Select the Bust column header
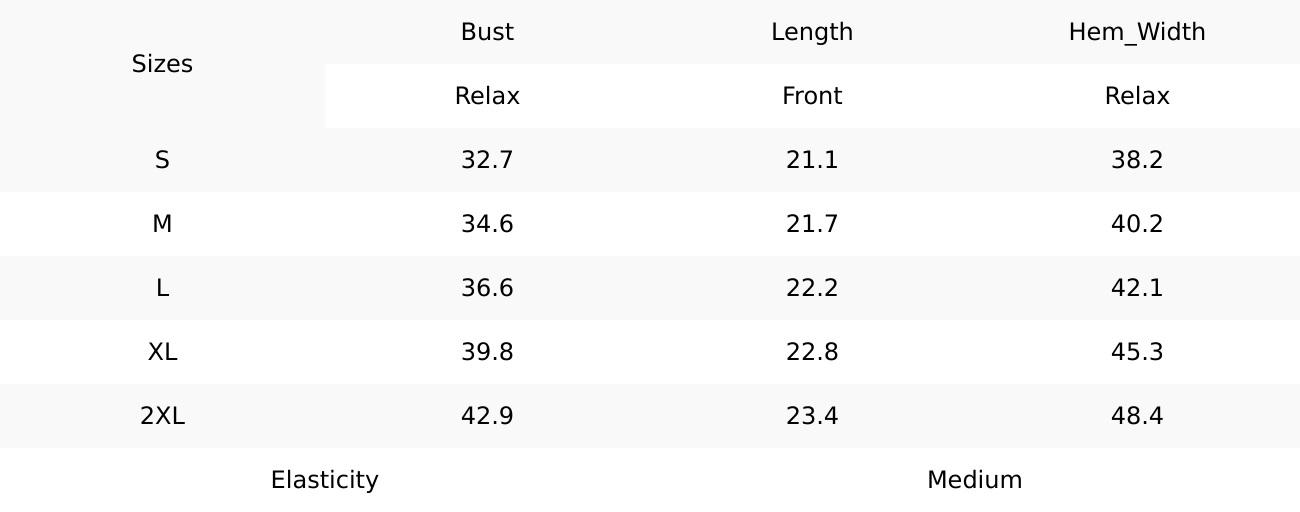This screenshot has width=1300, height=512. pos(487,32)
